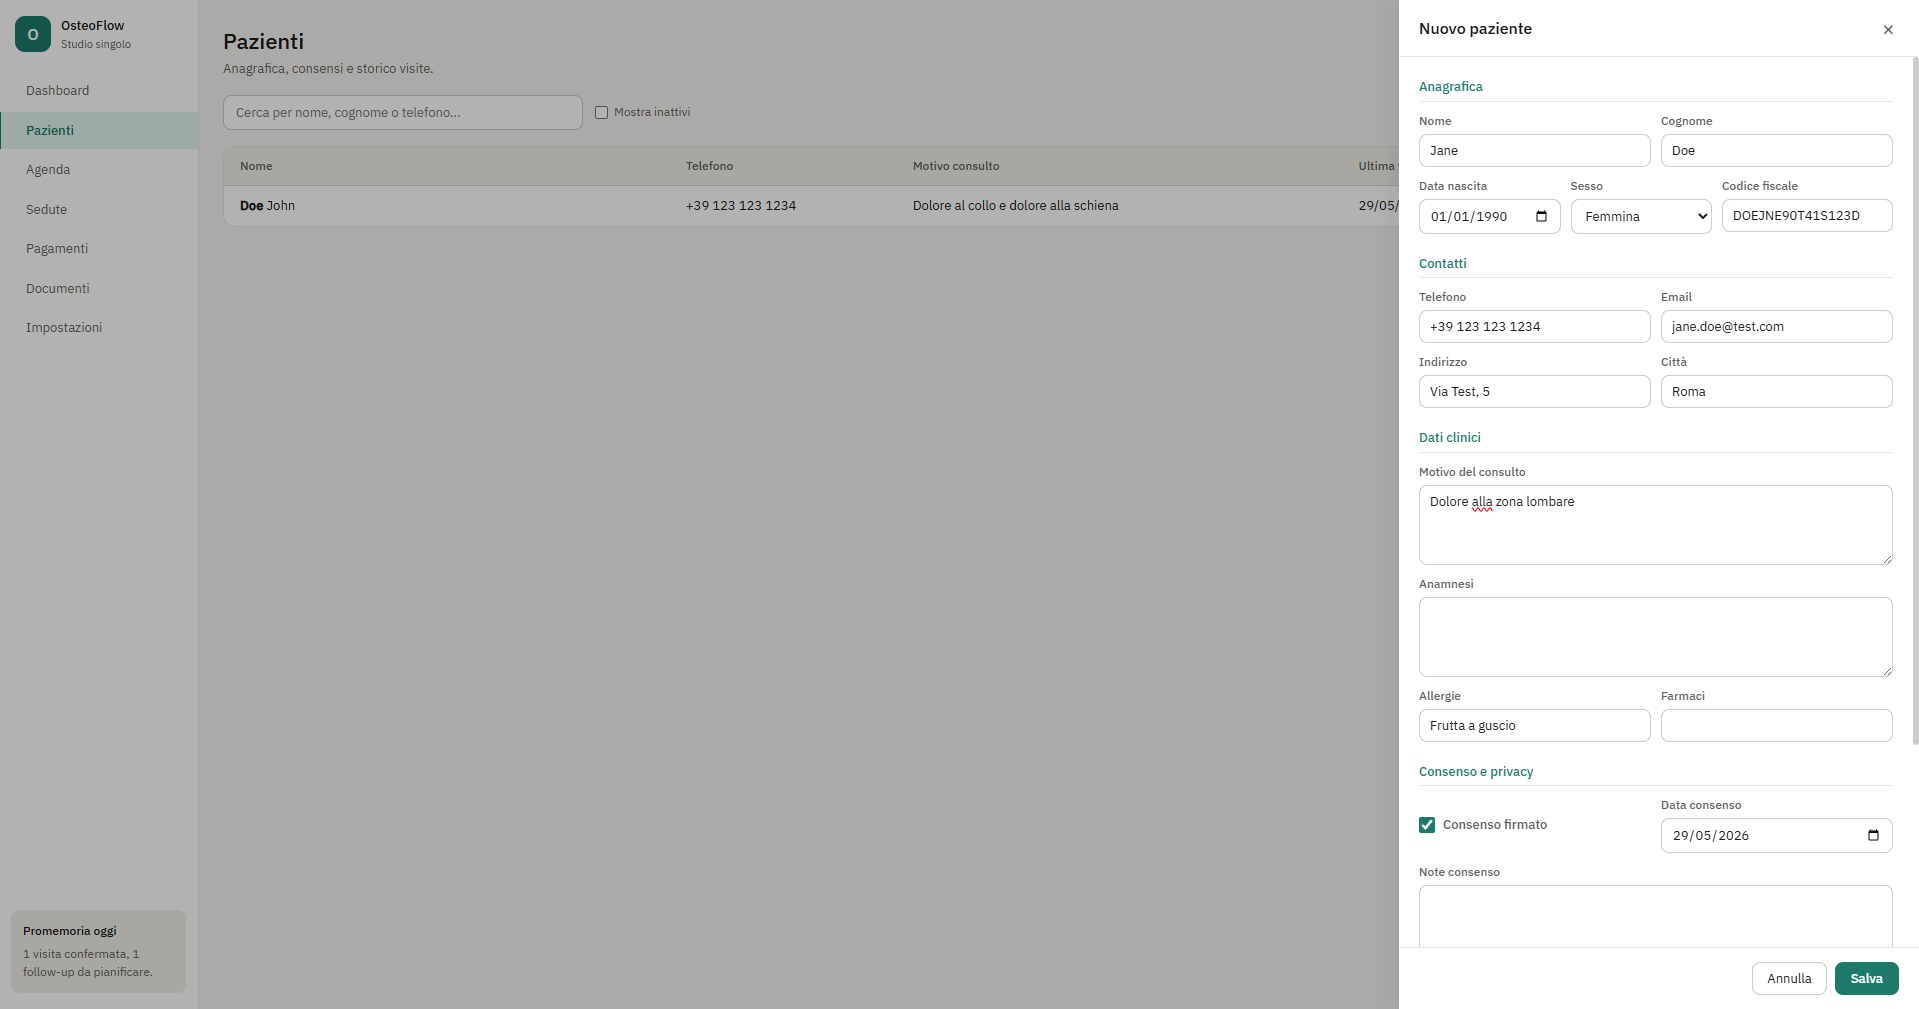
Task: Click the Allergie field Frutta a guscio
Action: (1534, 725)
